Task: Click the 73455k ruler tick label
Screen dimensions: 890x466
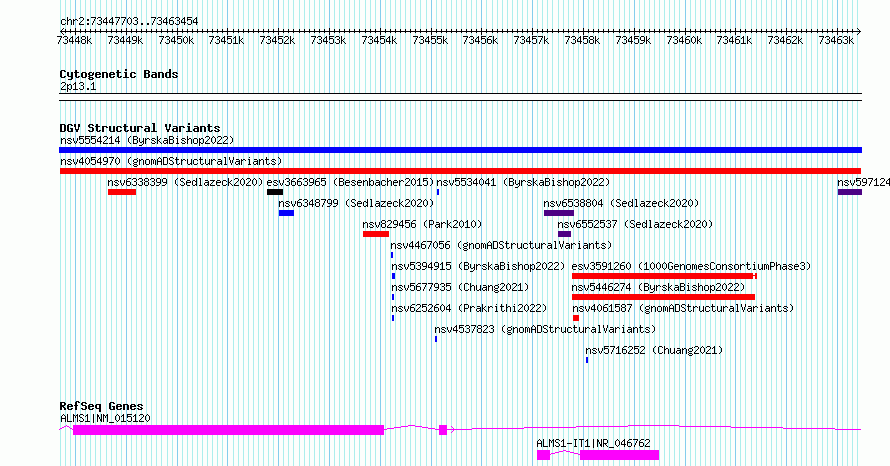Action: pos(430,40)
